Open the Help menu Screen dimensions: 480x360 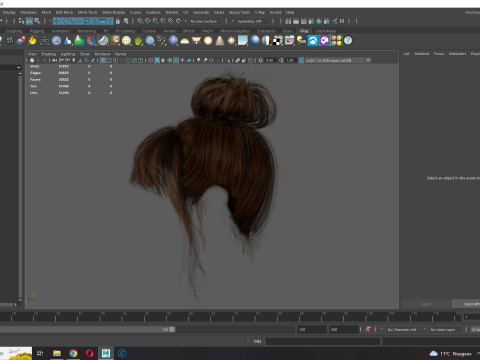click(x=290, y=12)
